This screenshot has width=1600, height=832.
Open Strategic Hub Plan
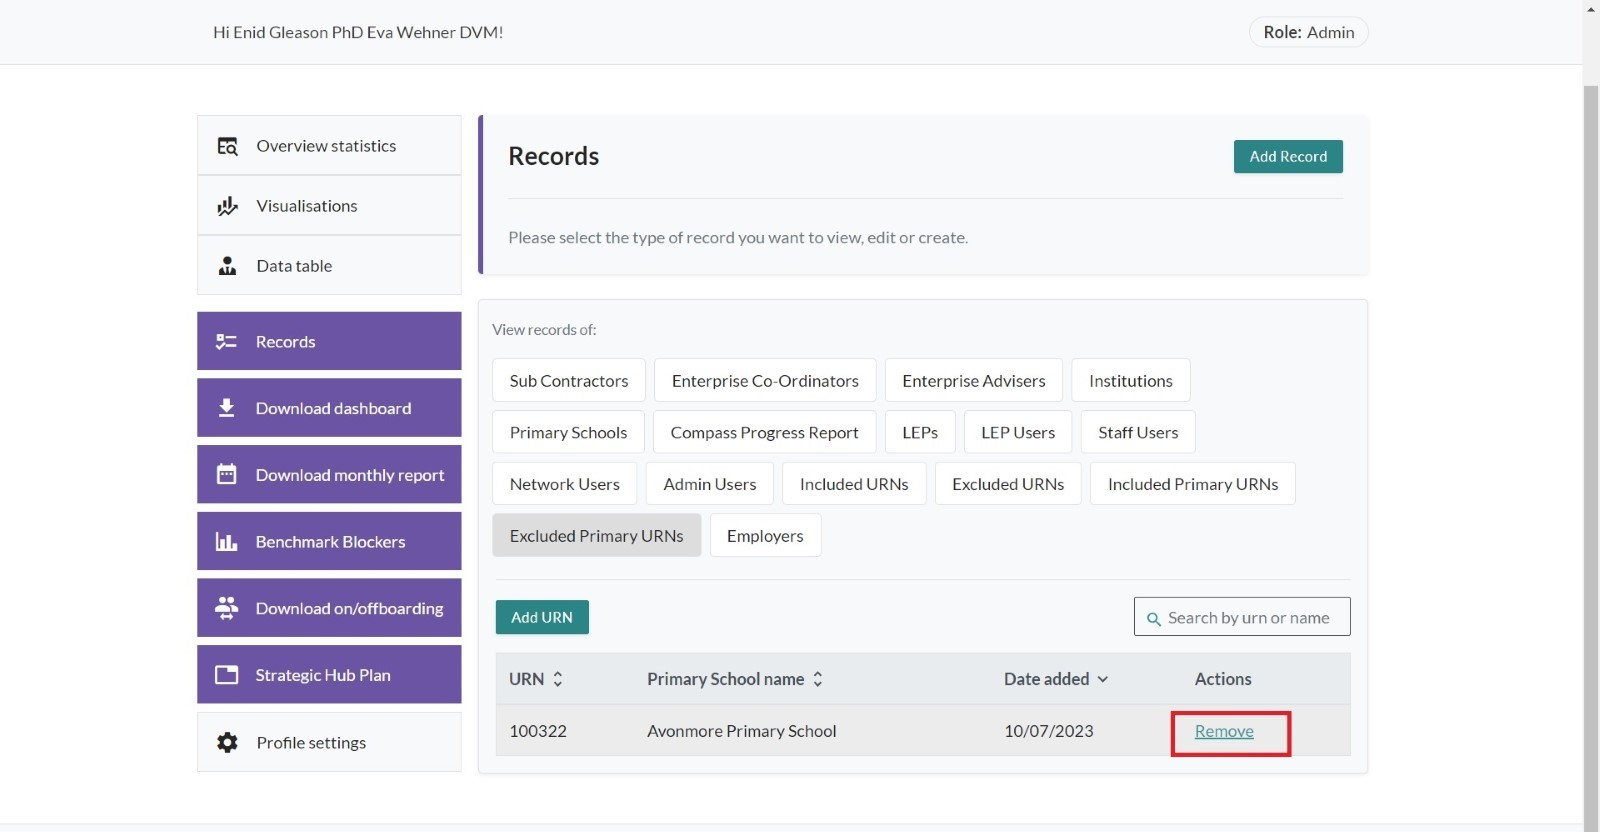click(329, 675)
